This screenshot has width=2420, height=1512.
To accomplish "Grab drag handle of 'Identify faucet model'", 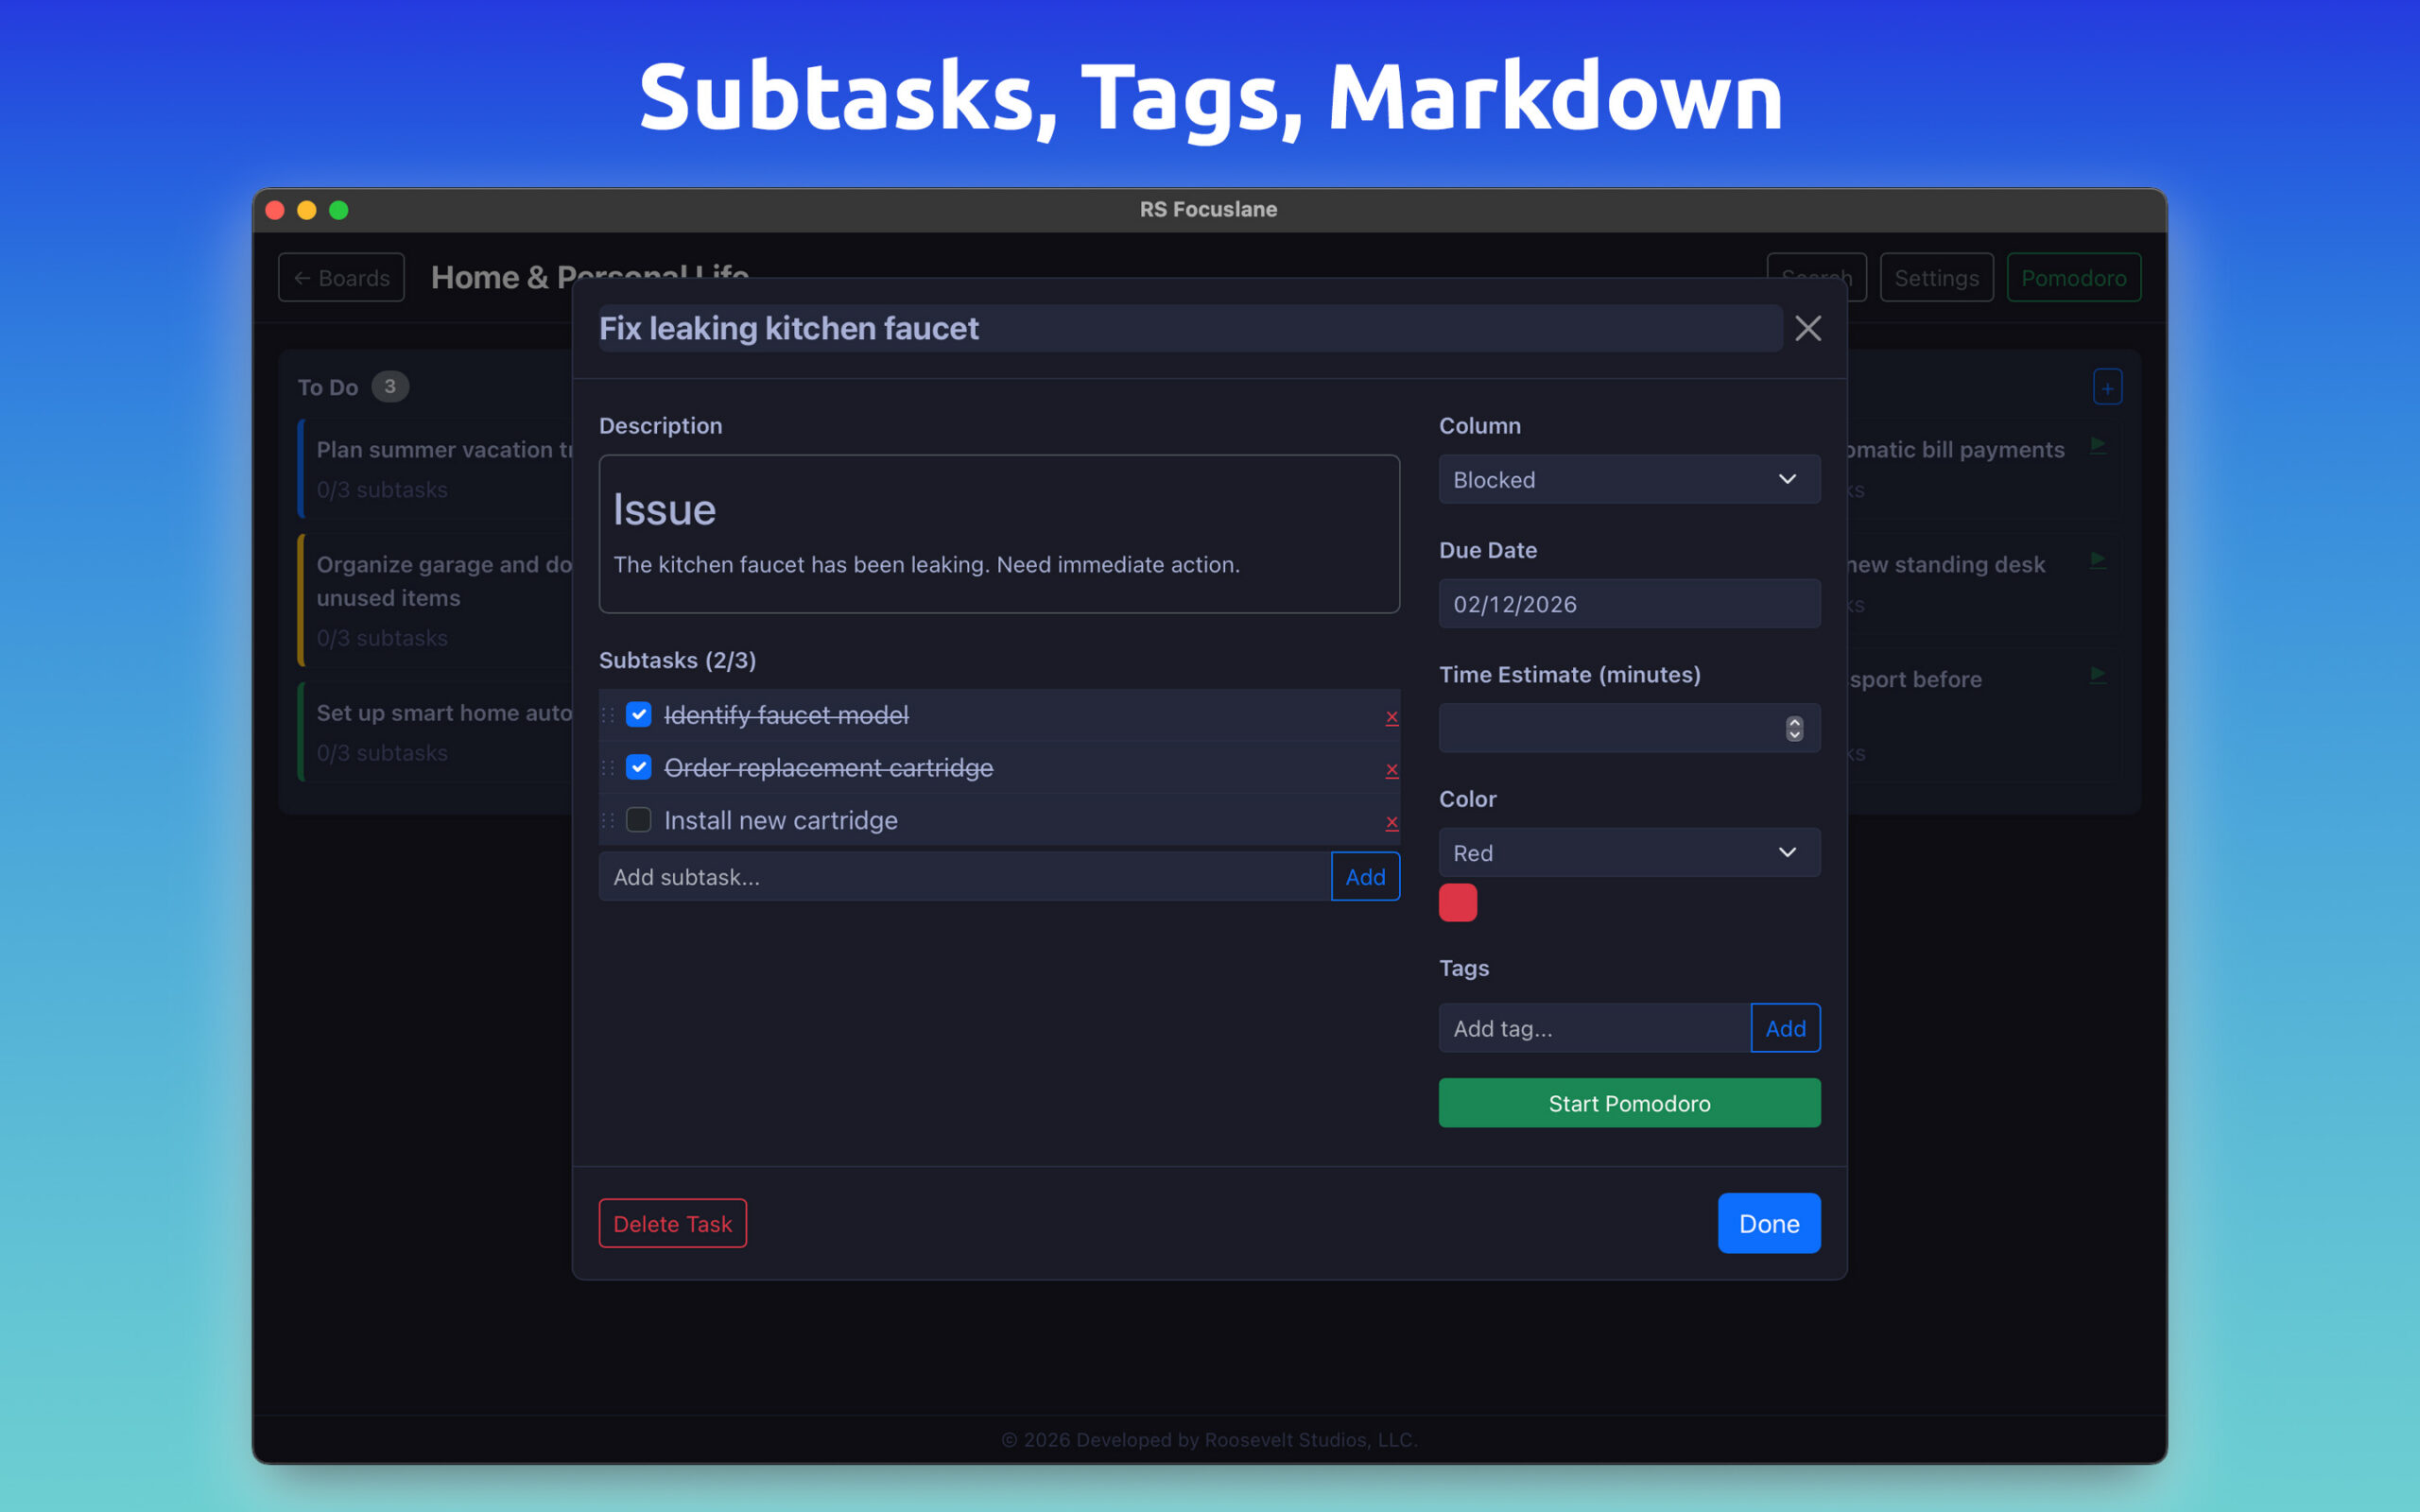I will pyautogui.click(x=608, y=715).
